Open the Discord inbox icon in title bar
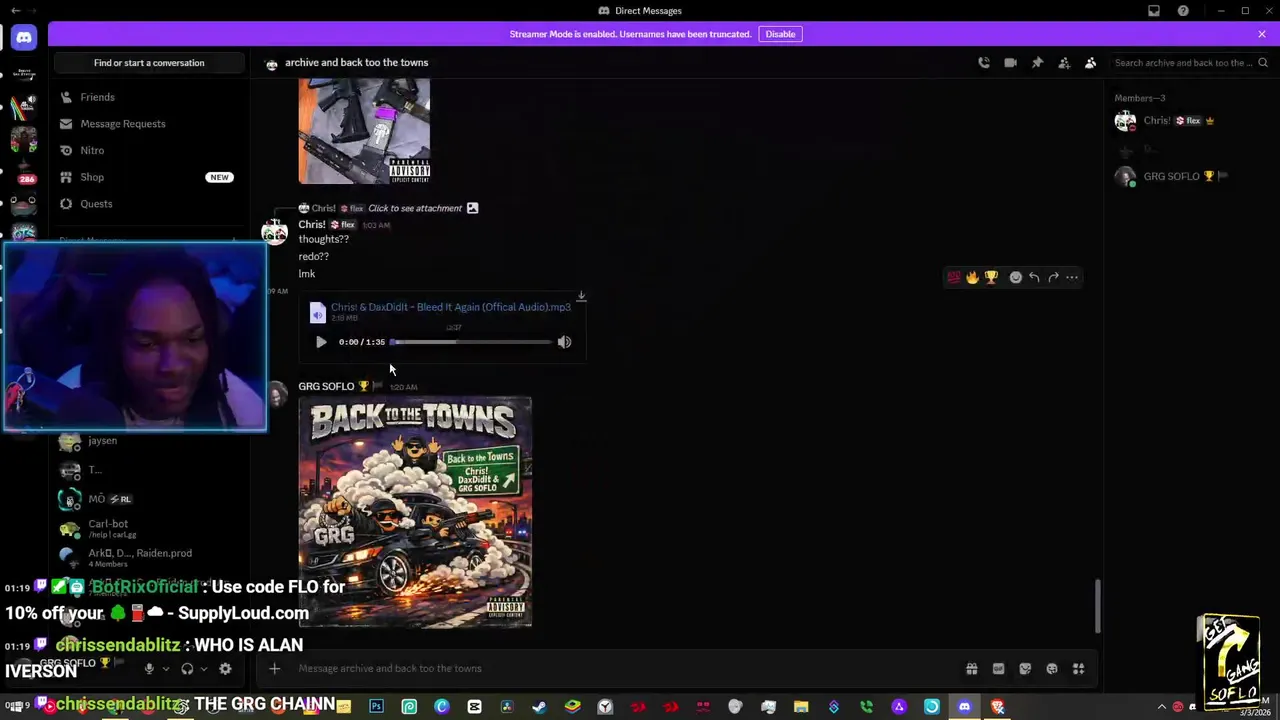1280x720 pixels. (1154, 11)
